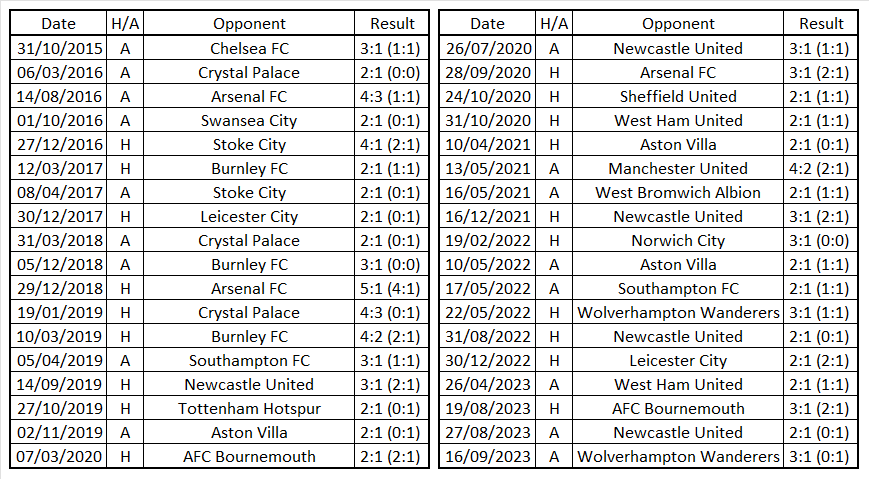Image resolution: width=869 pixels, height=479 pixels.
Task: Click the Tottenham Hotspur opponent cell
Action: point(248,409)
